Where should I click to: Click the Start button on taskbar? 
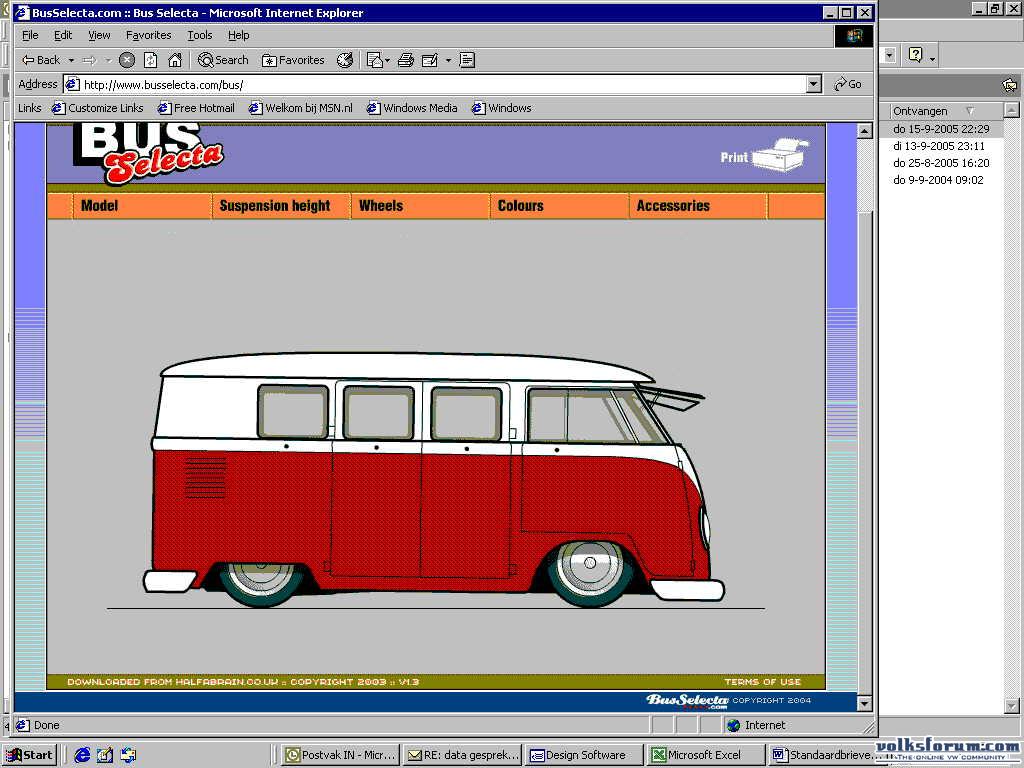click(31, 755)
